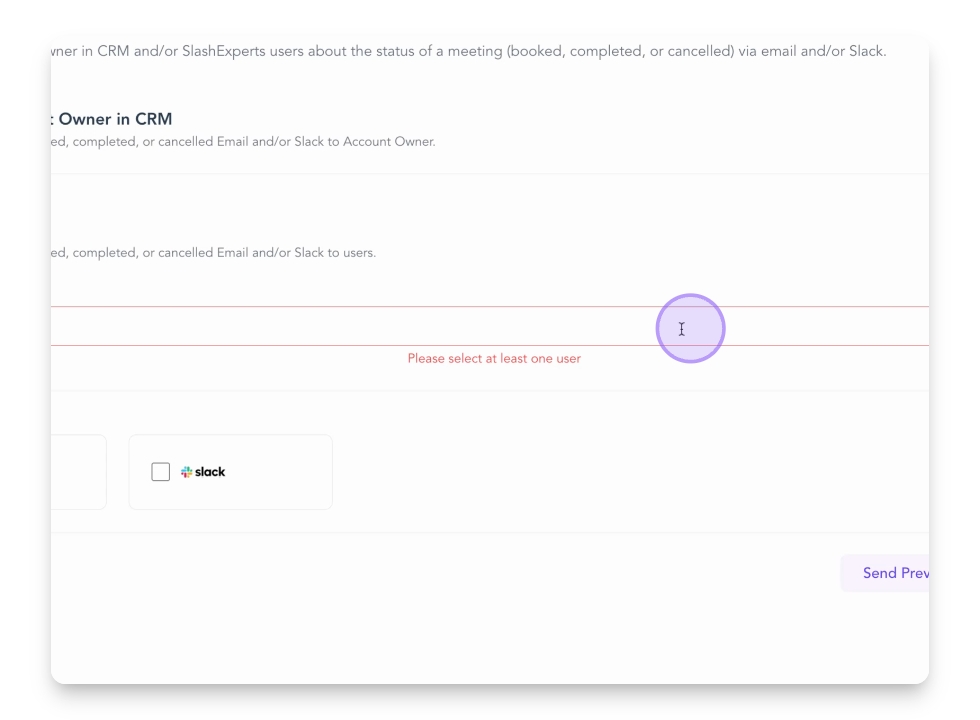980x720 pixels.
Task: Enable the Slack notification checkbox
Action: pos(161,472)
